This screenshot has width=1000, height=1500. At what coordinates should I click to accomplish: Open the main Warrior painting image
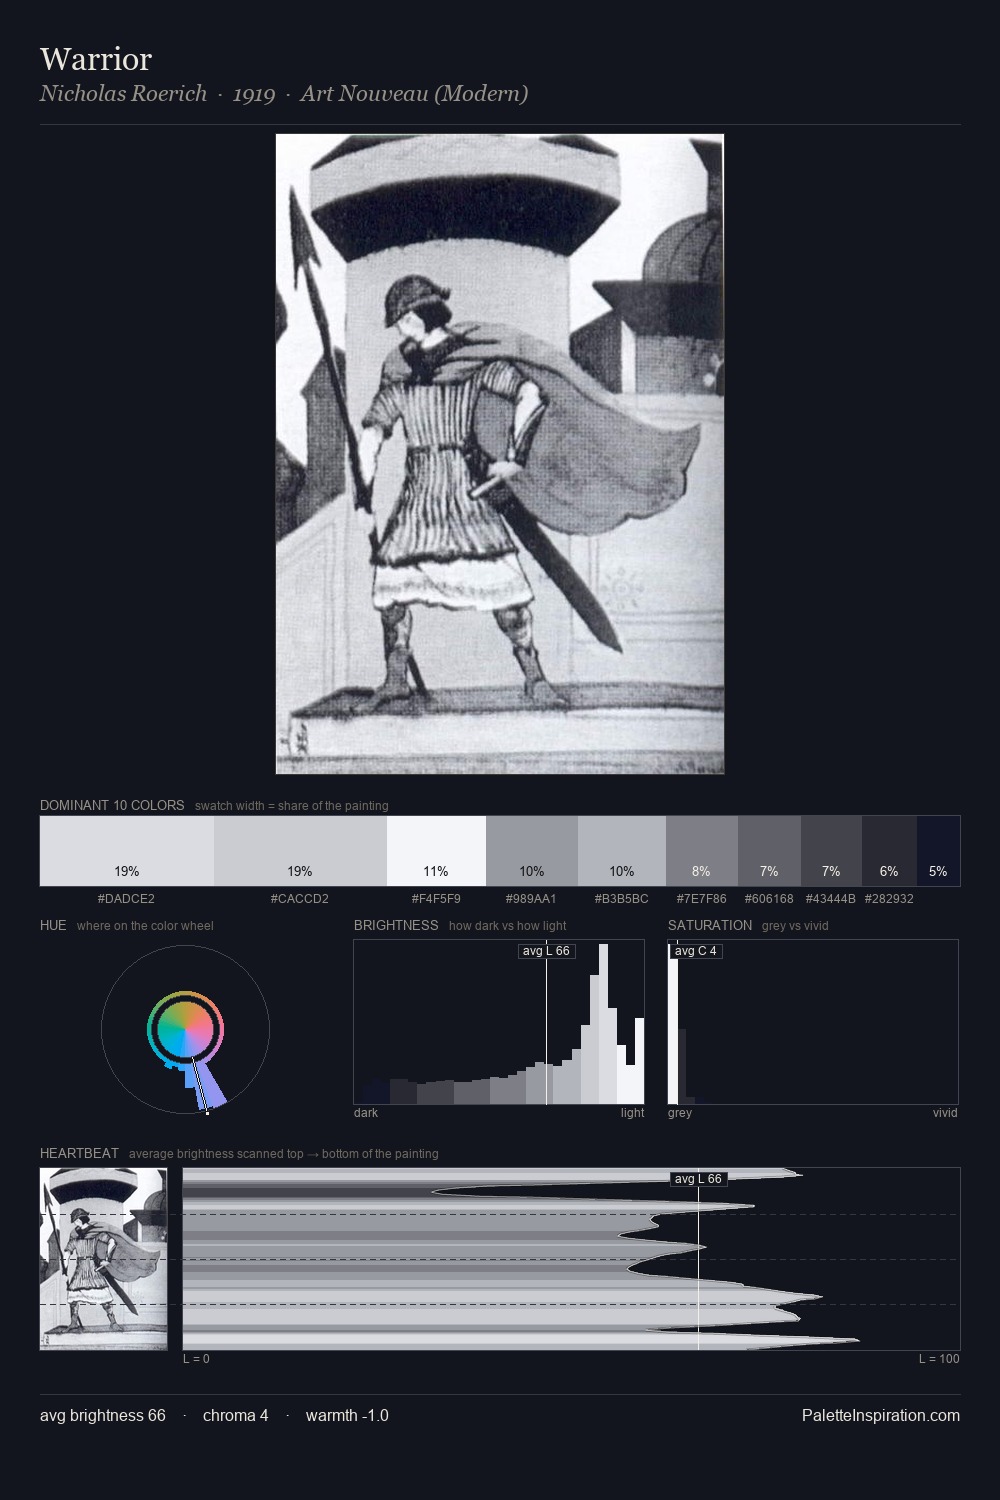[500, 454]
